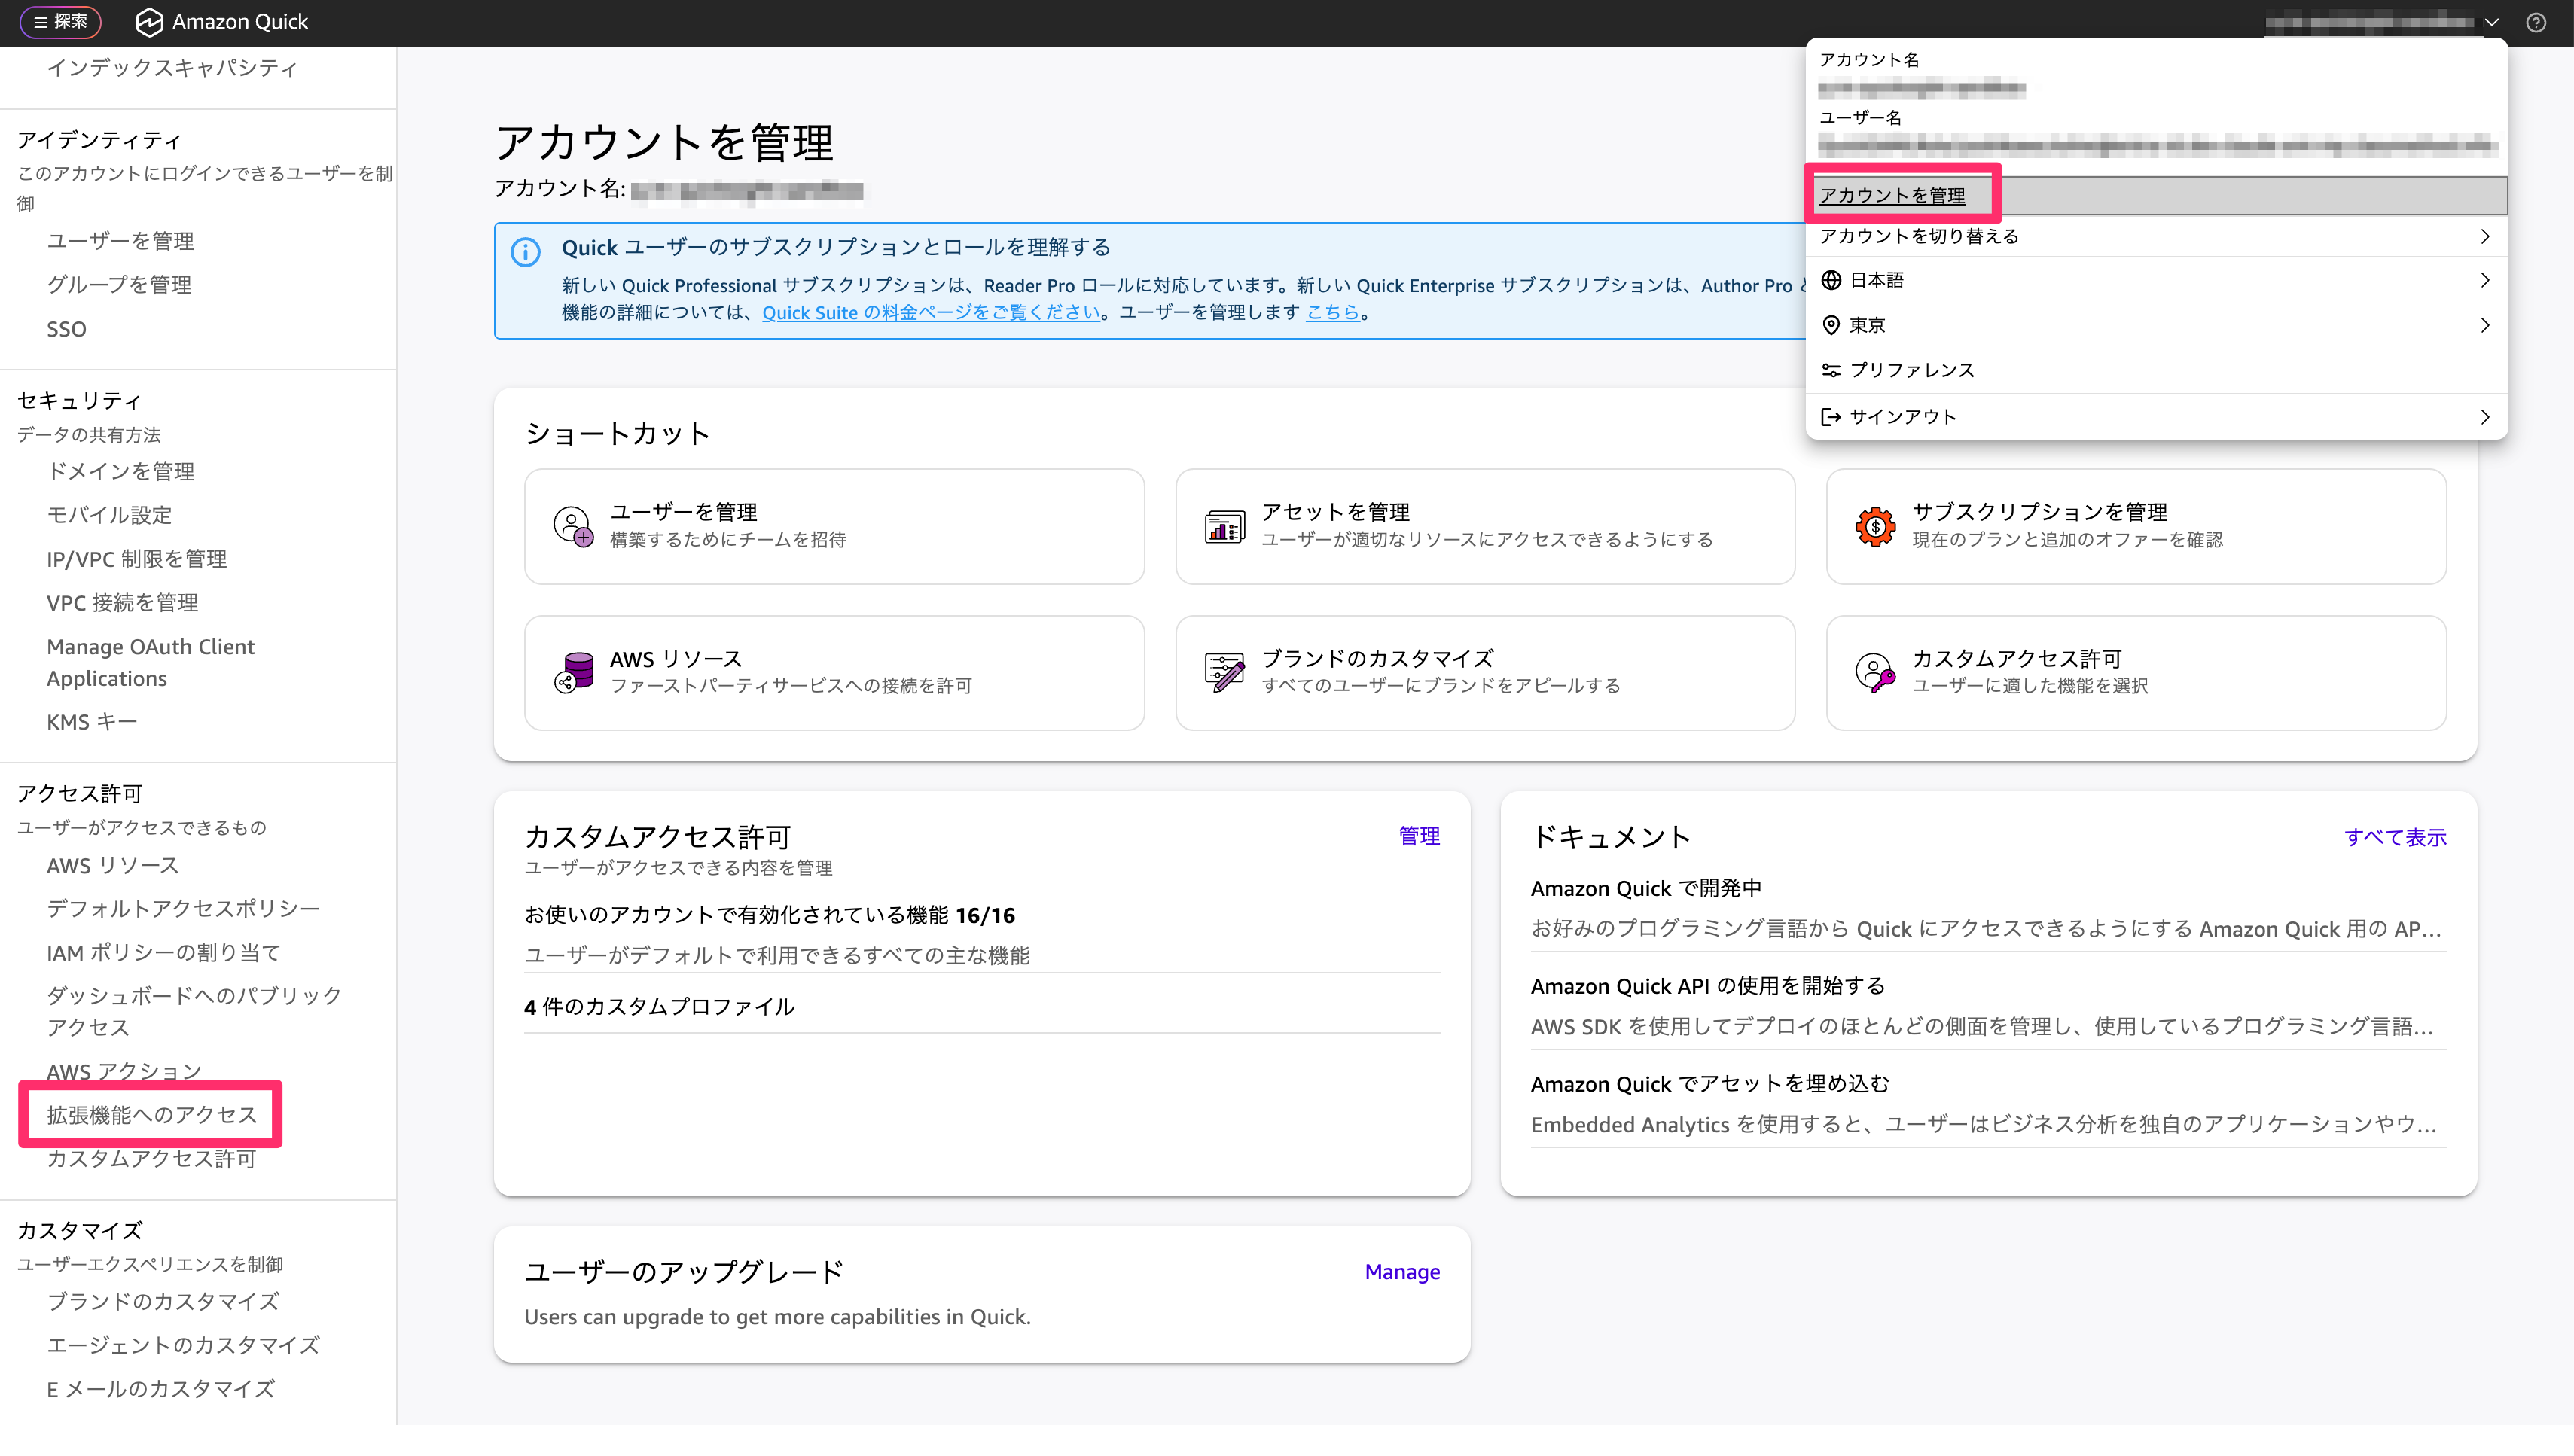Click the sign-out arrow icon beside サインアウト
Viewport: 2574px width, 1456px height.
click(1831, 416)
